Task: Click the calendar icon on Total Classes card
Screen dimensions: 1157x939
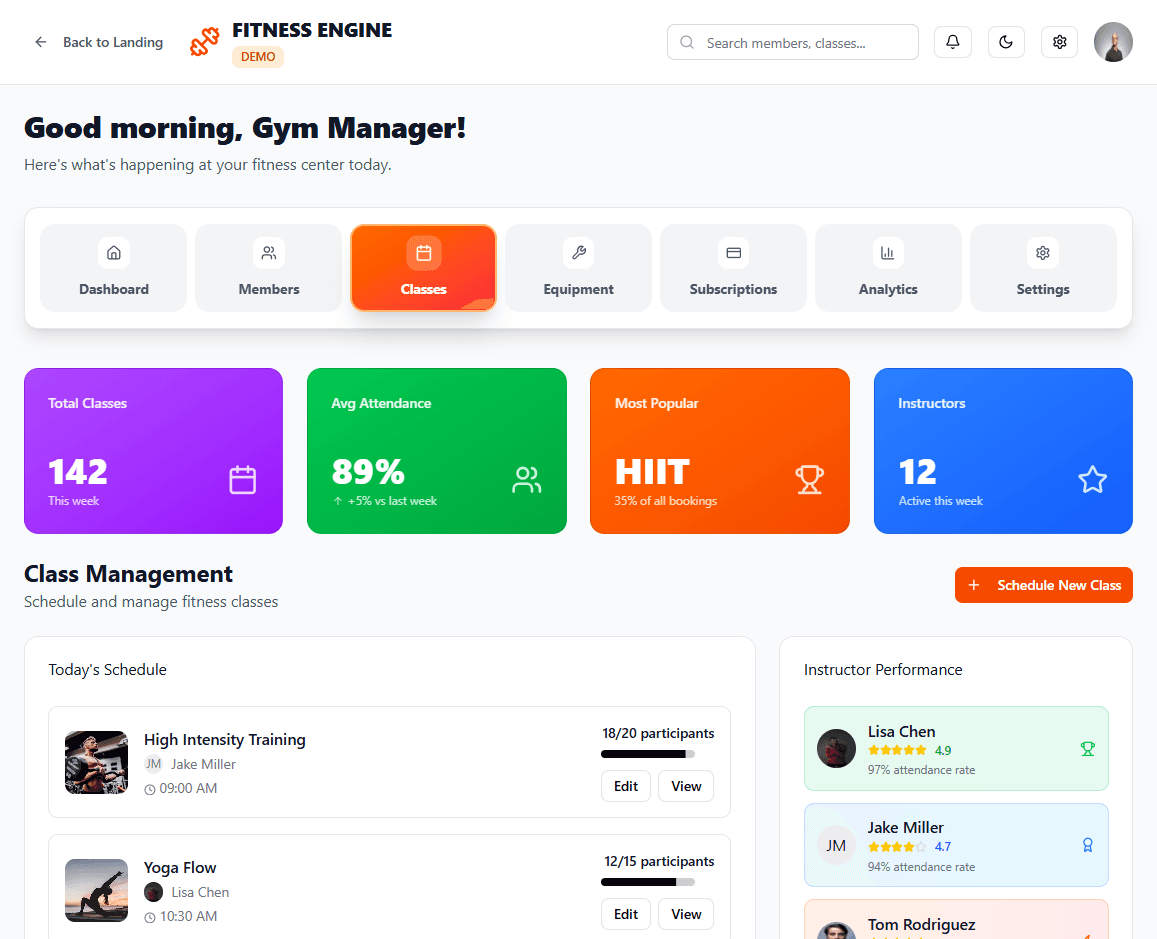Action: (x=243, y=479)
